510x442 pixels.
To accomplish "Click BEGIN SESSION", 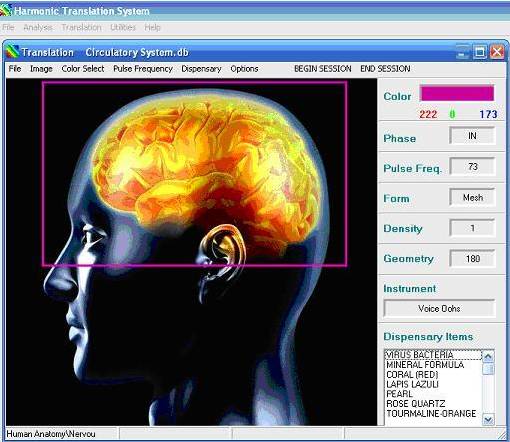I will [322, 69].
